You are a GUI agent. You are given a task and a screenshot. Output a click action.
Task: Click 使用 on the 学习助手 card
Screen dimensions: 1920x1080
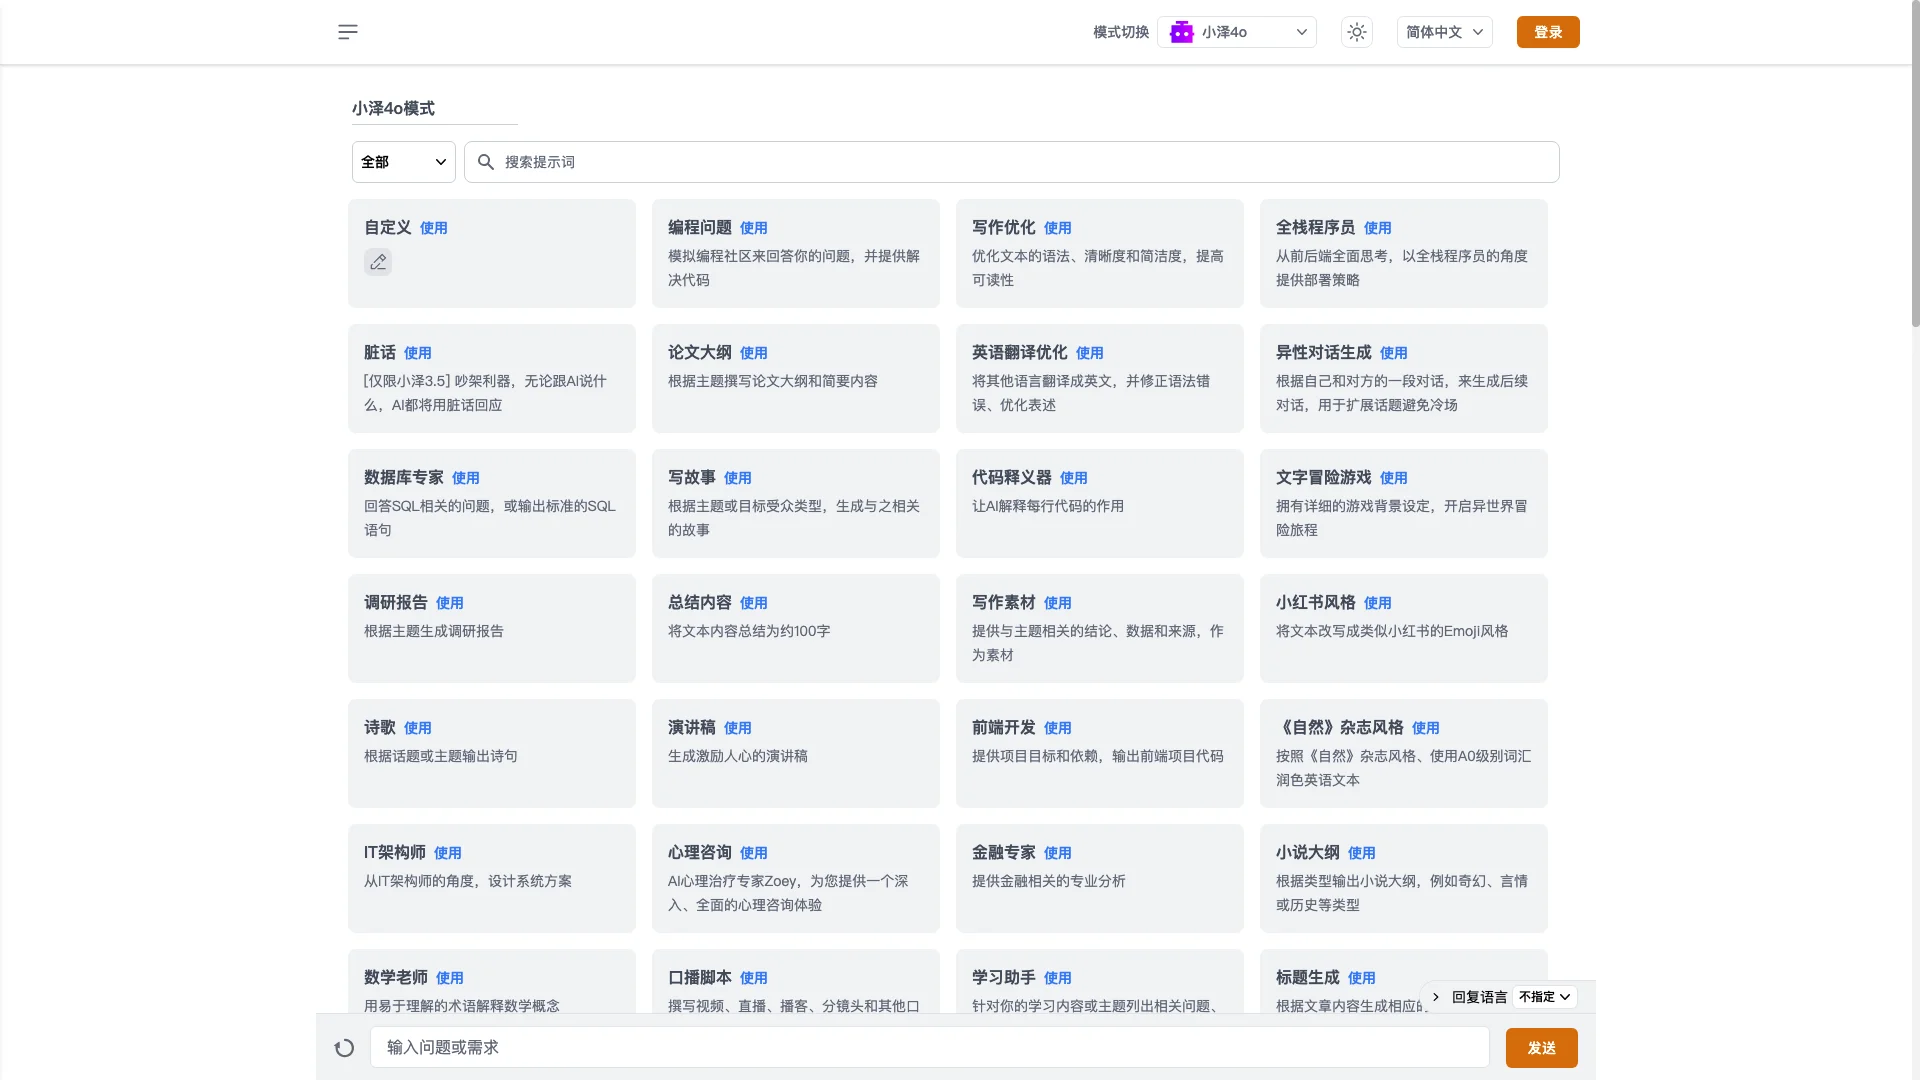point(1057,978)
